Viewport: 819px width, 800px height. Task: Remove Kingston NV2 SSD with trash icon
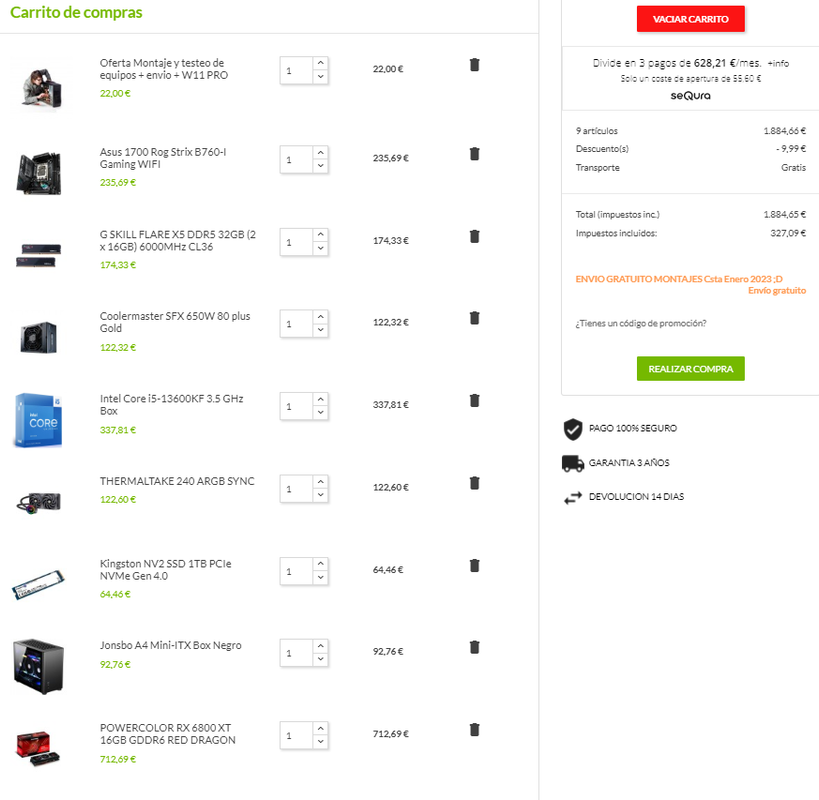coord(474,566)
